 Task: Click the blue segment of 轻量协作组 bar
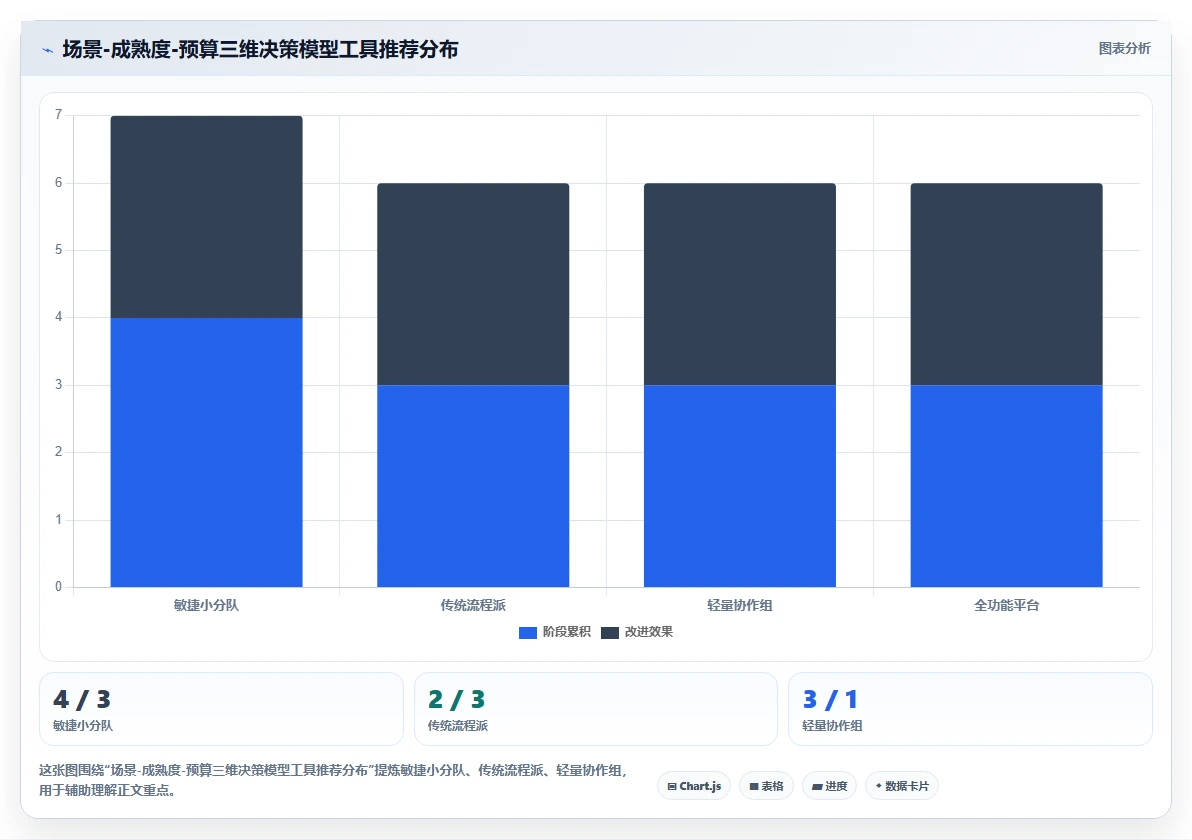point(740,486)
